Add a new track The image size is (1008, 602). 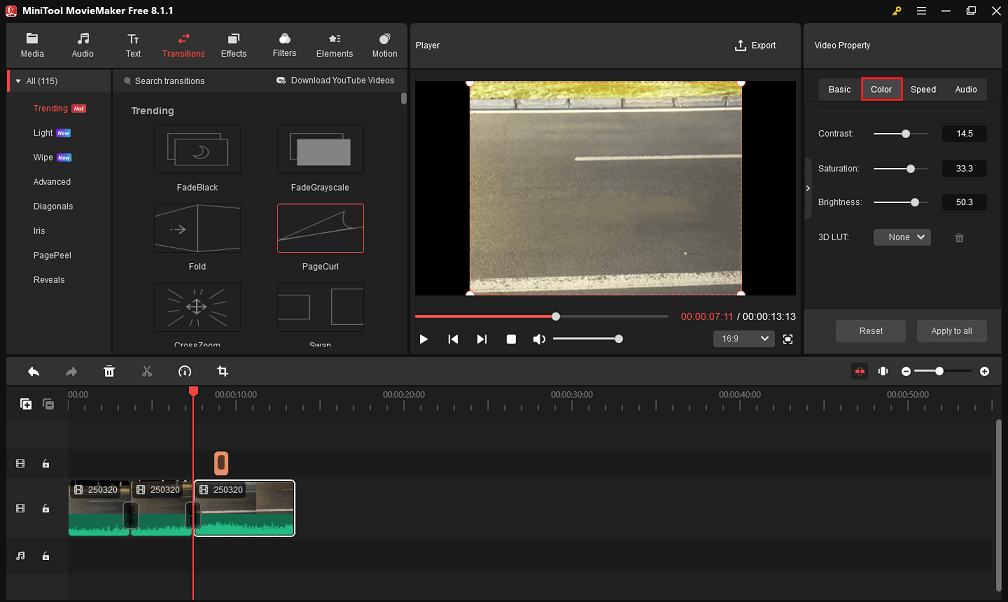[x=26, y=404]
